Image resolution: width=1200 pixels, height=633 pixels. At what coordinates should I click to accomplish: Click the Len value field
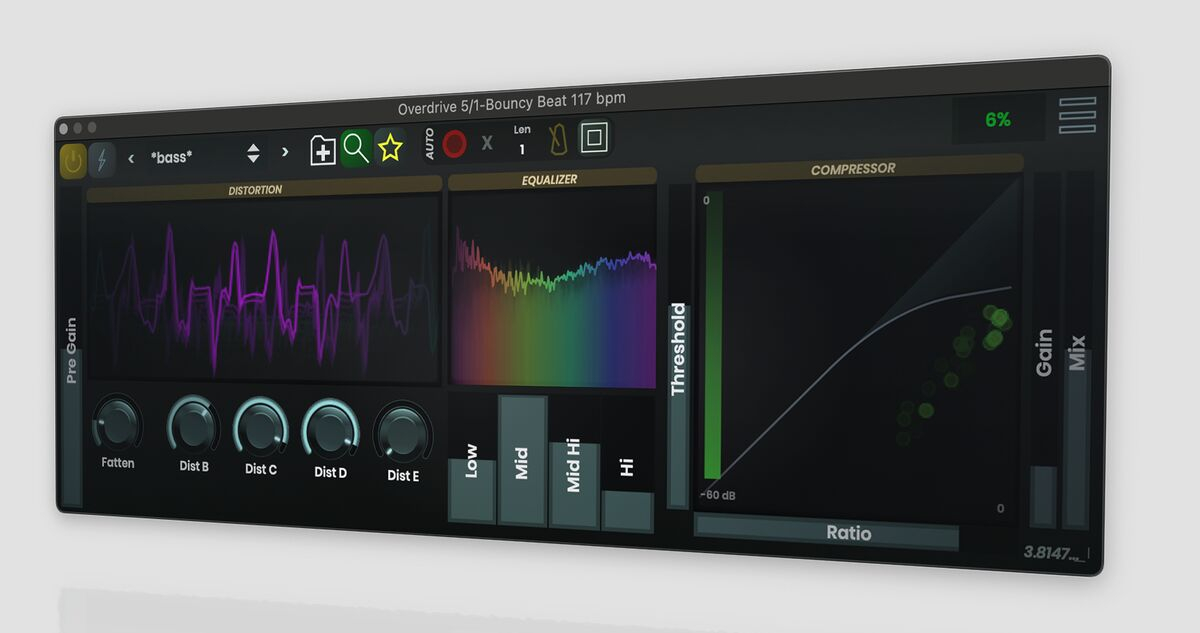[522, 149]
